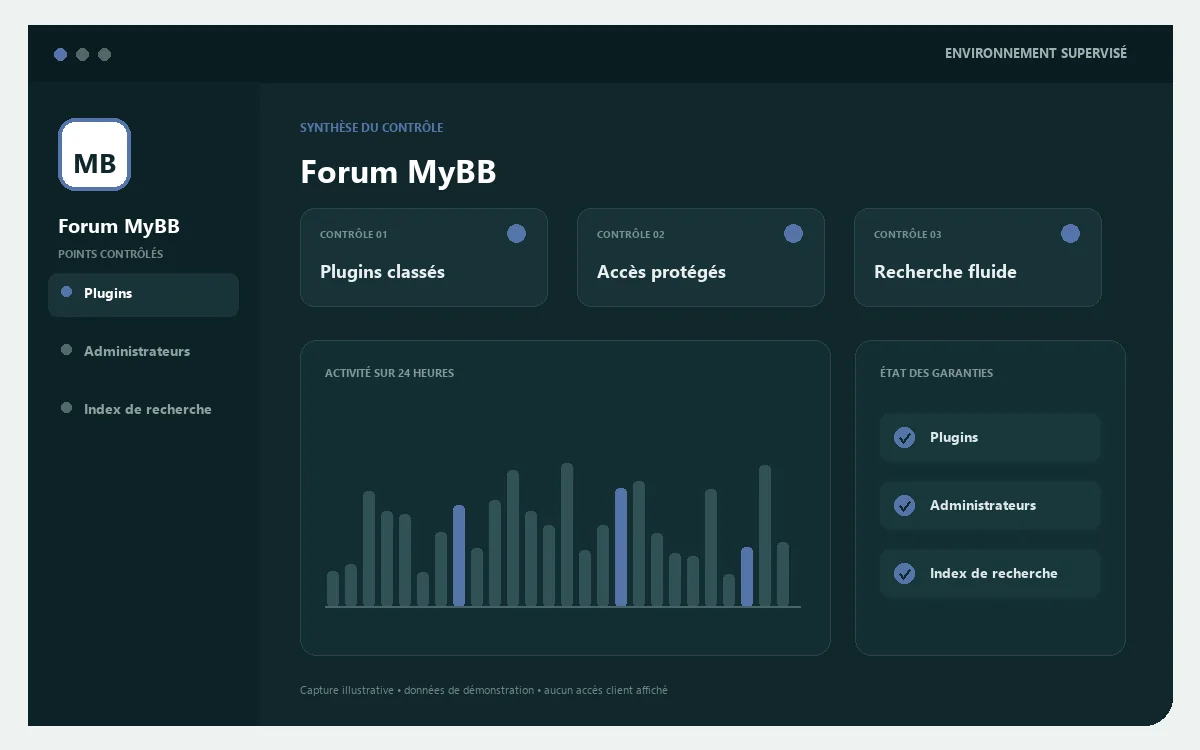1200x750 pixels.
Task: Open the Recherche fluide control card
Action: (x=978, y=257)
